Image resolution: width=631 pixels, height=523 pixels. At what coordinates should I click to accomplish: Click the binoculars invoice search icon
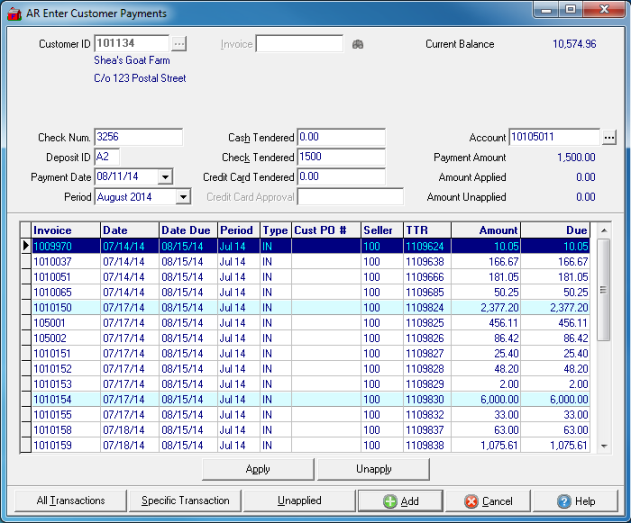click(358, 44)
